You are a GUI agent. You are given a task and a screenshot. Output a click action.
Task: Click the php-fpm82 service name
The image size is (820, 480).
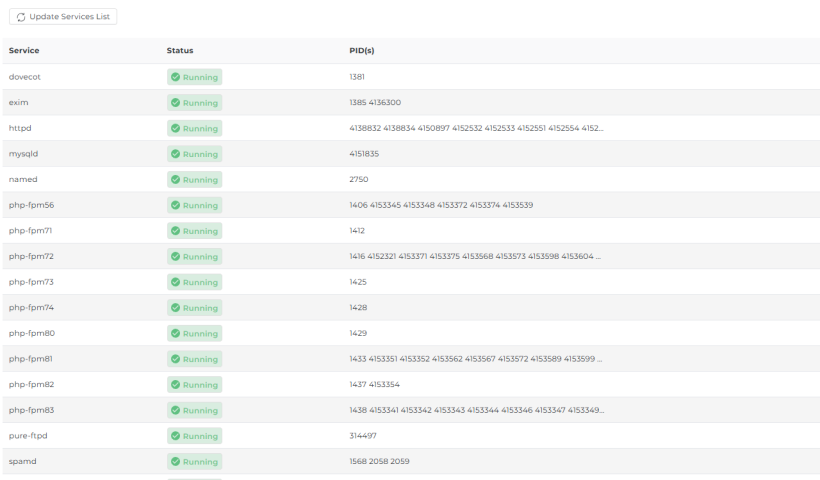pos(31,384)
